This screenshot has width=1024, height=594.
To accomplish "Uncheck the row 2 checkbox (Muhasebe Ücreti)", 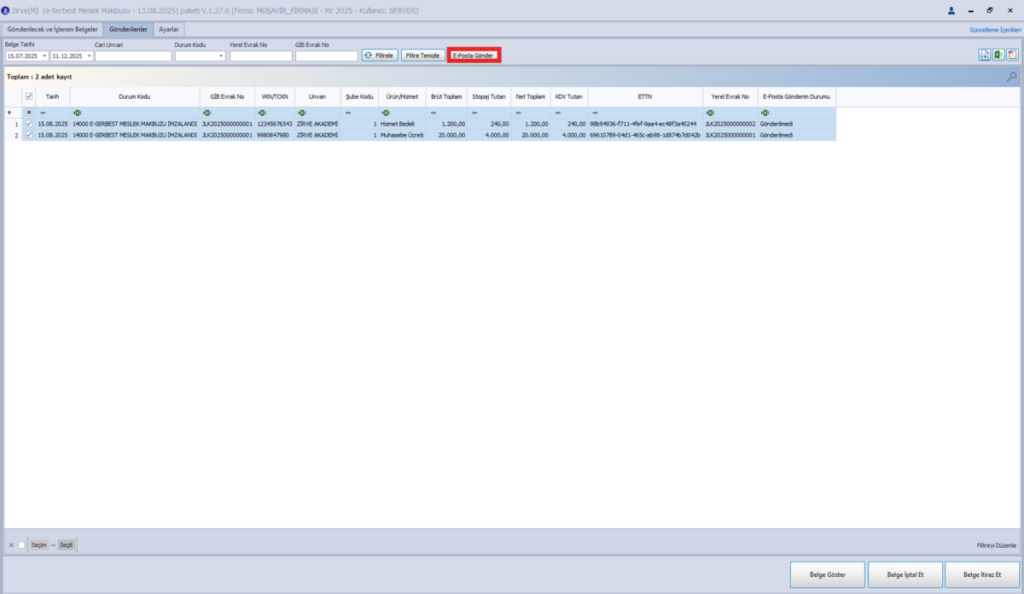I will click(29, 135).
